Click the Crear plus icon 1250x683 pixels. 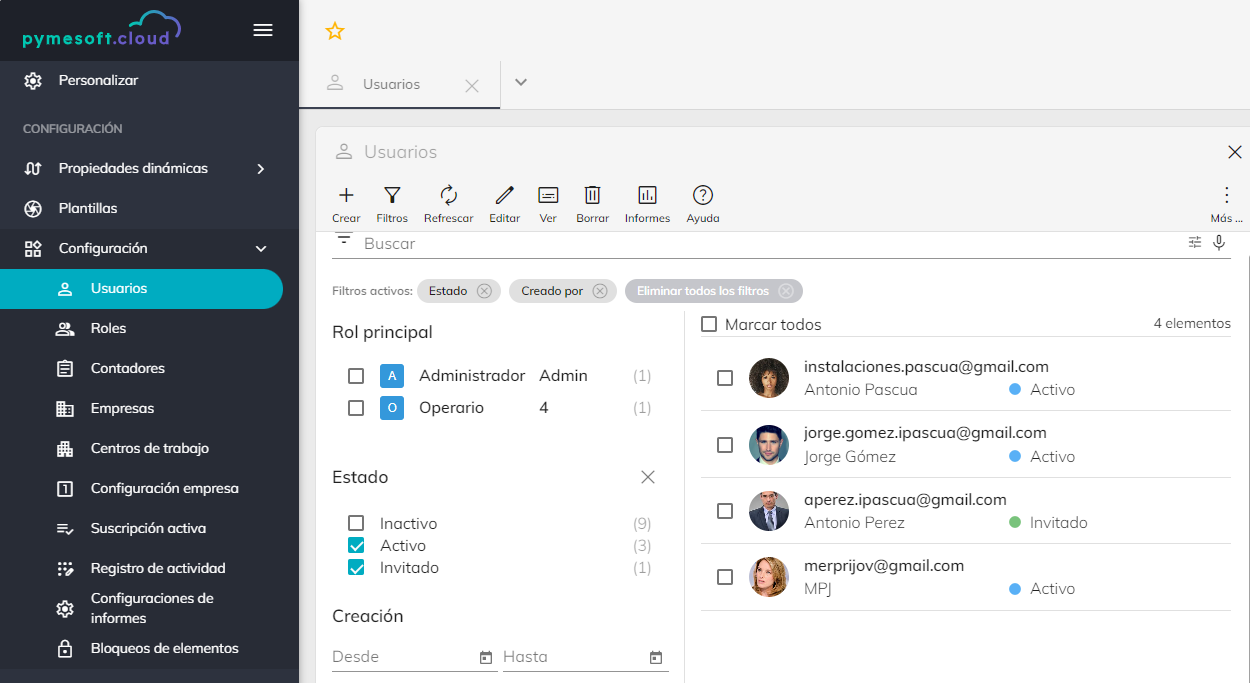click(346, 196)
